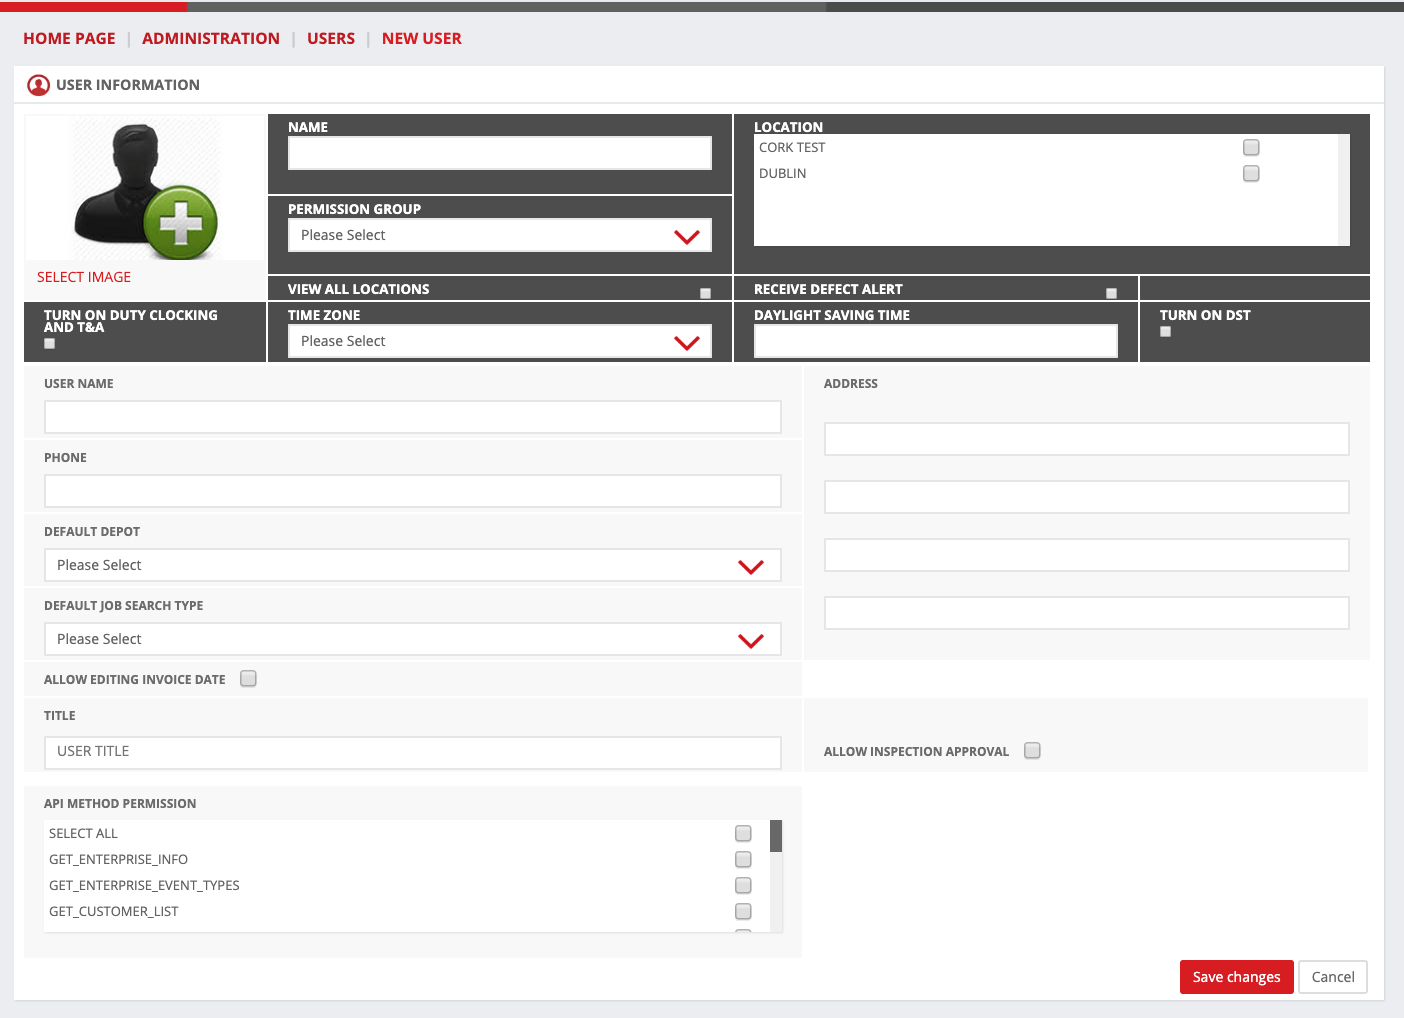Viewport: 1404px width, 1018px height.
Task: Click the CORK TEST location text
Action: click(x=792, y=147)
